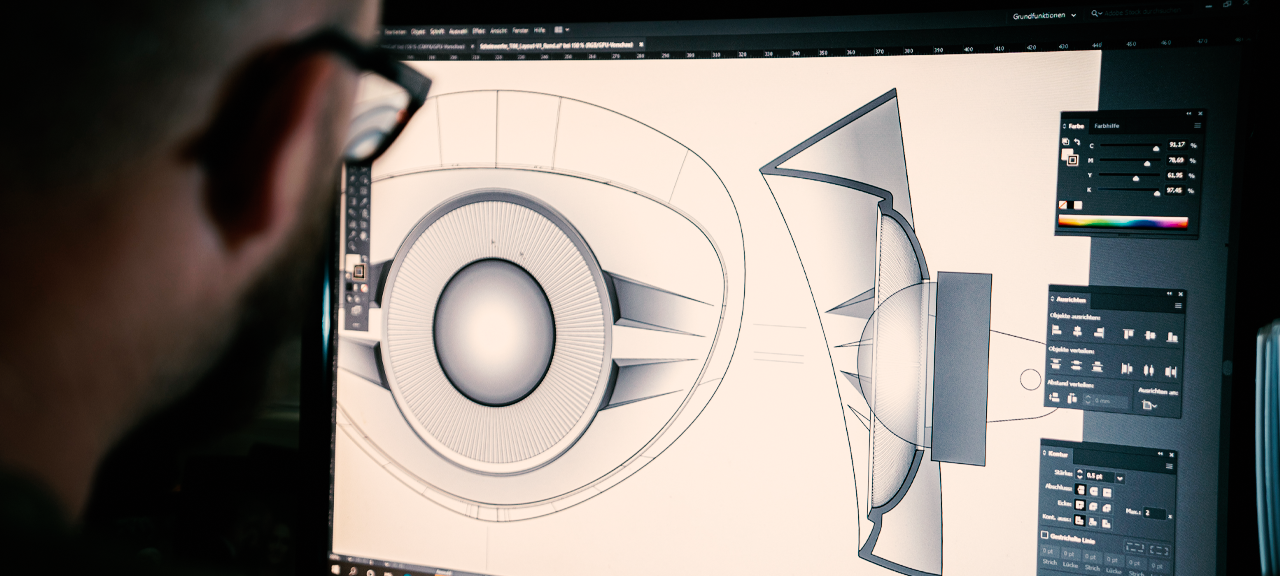Select the round cap icon in the Kontur panel
The image size is (1280, 576).
[1094, 491]
